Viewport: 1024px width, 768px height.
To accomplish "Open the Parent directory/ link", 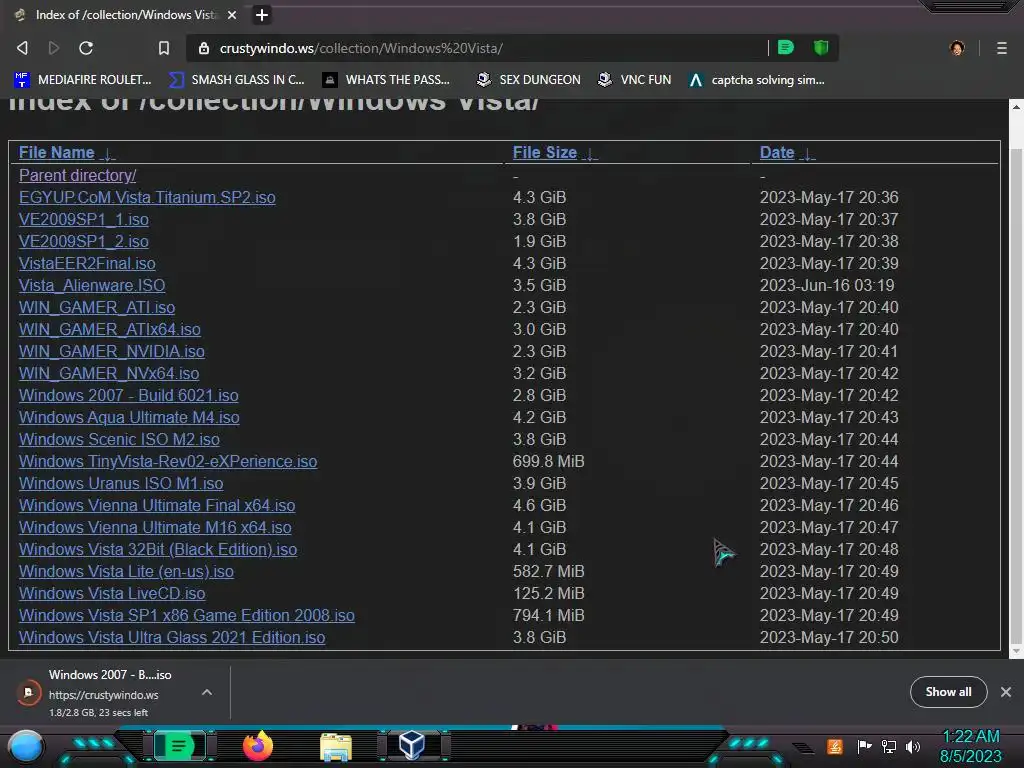I will (78, 175).
